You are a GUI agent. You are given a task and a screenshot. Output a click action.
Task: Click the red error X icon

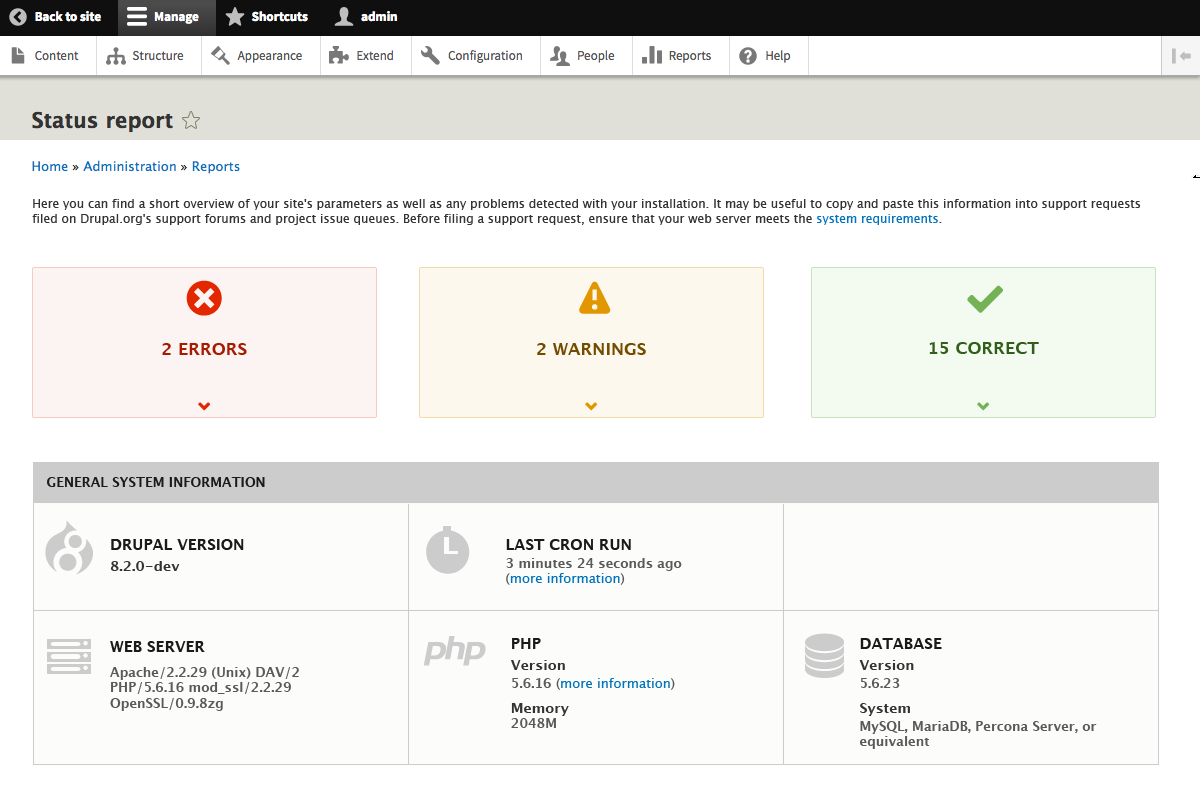tap(204, 297)
